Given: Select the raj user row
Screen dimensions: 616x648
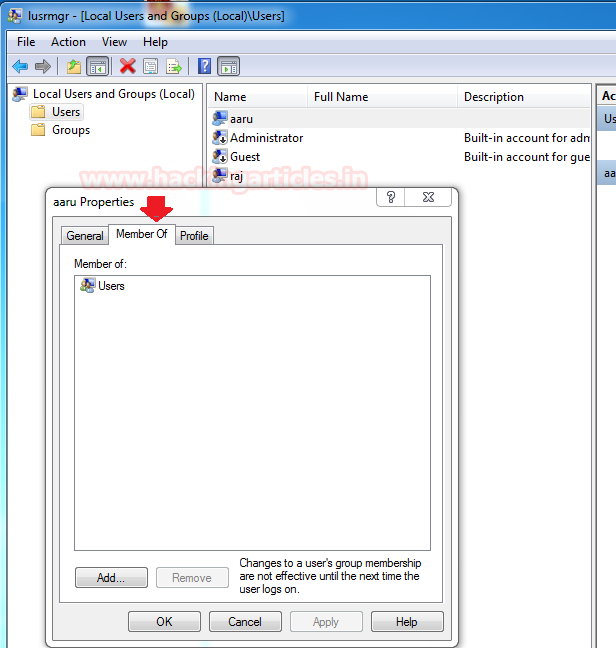Looking at the screenshot, I should click(400, 175).
